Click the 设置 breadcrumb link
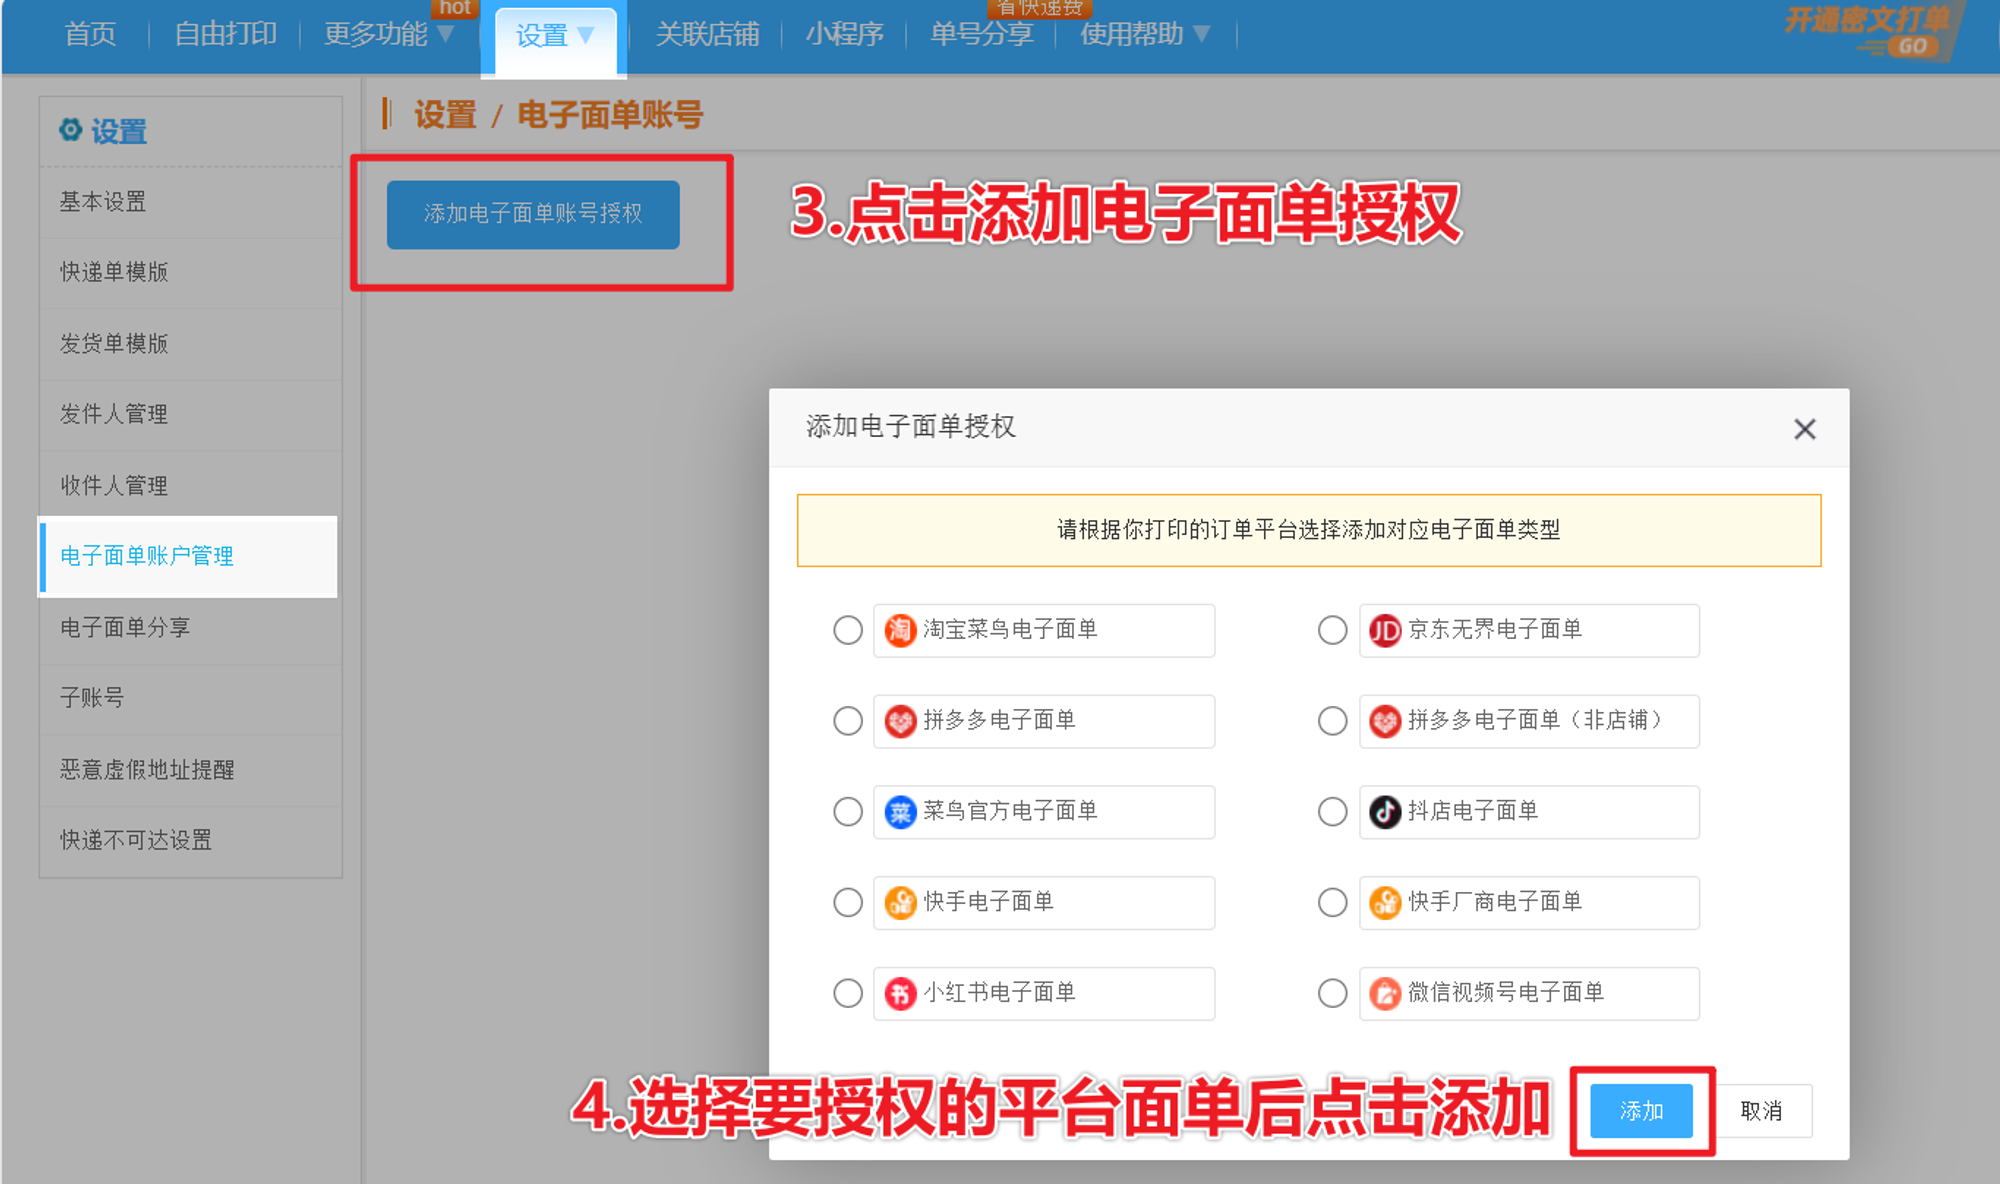 click(x=445, y=115)
